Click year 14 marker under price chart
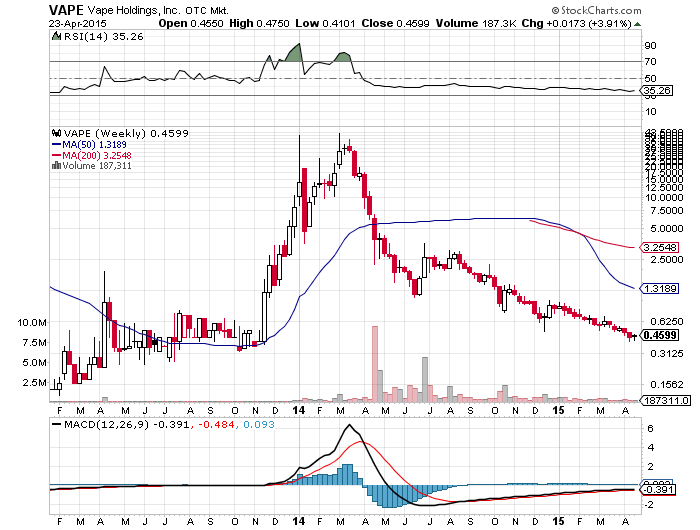 [x=299, y=410]
